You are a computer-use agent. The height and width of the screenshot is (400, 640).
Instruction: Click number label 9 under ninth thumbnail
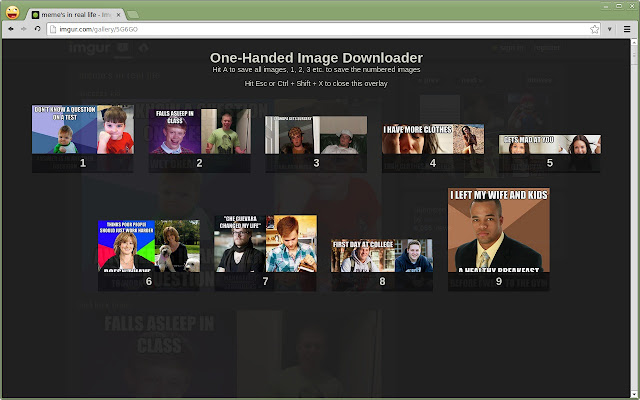point(499,281)
